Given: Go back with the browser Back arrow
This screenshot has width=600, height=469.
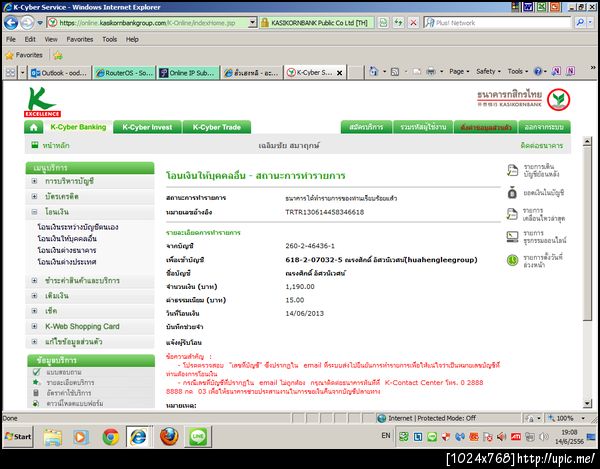Looking at the screenshot, I should click(x=10, y=23).
